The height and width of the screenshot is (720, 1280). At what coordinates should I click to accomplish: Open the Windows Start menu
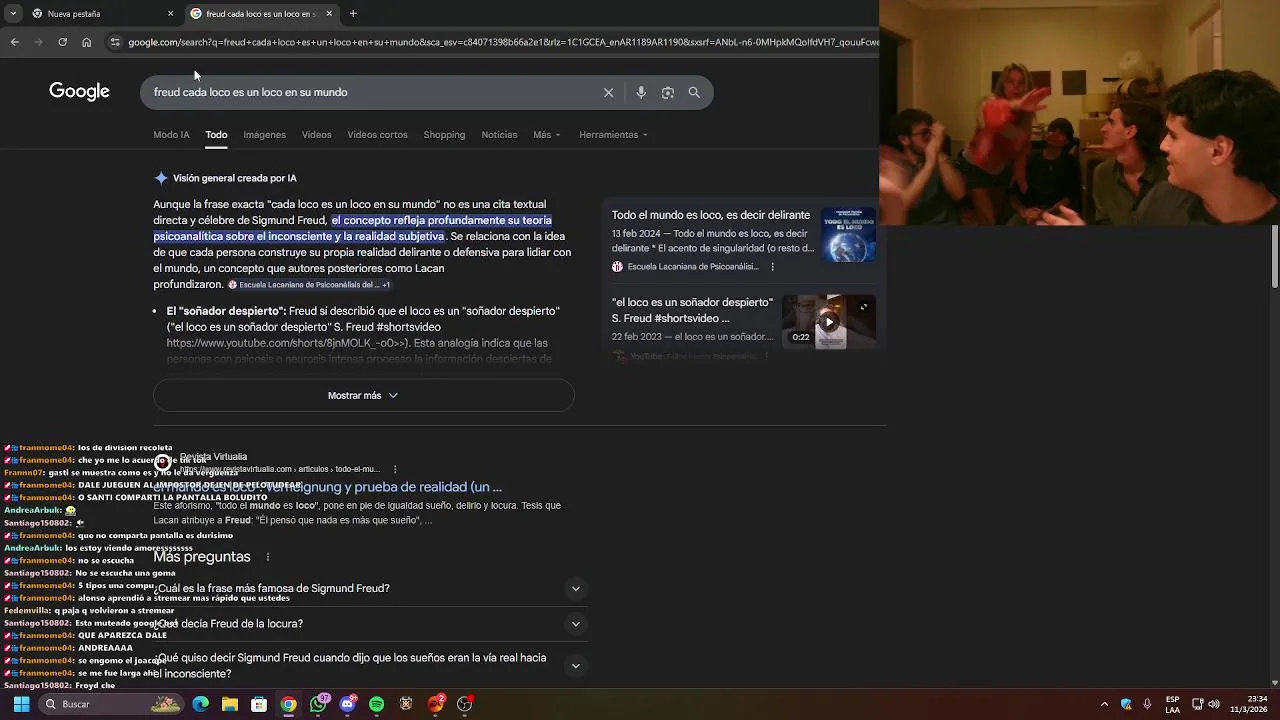coord(21,704)
